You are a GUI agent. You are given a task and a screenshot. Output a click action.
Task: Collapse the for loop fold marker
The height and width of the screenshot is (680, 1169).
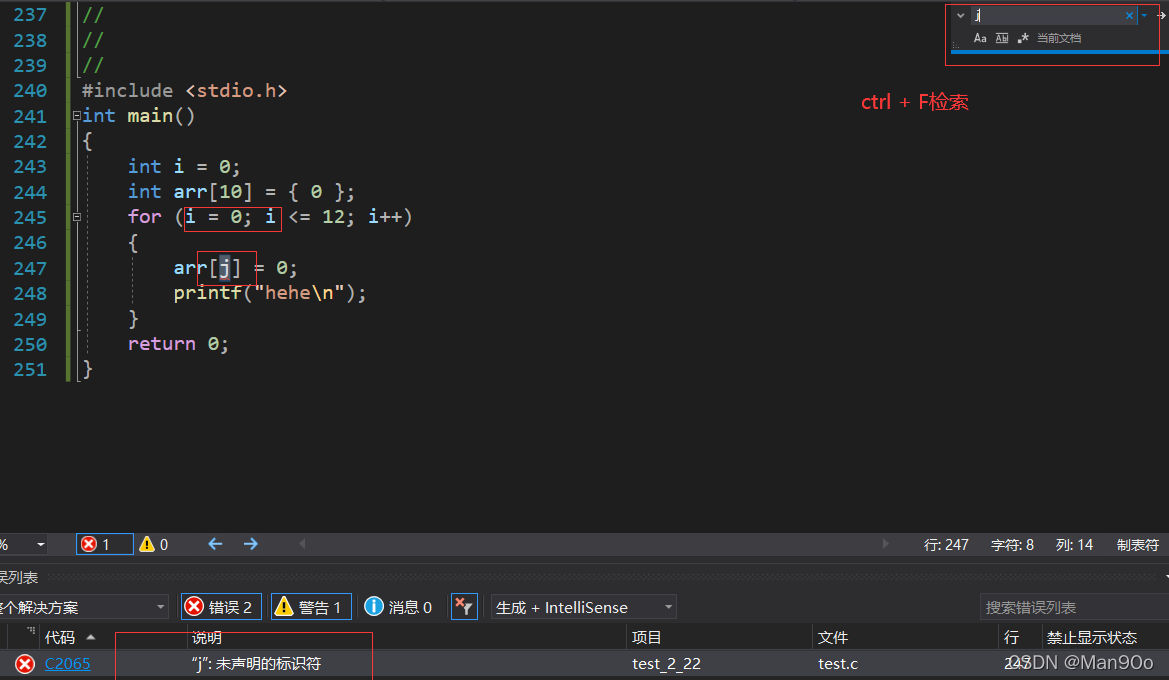[x=77, y=217]
